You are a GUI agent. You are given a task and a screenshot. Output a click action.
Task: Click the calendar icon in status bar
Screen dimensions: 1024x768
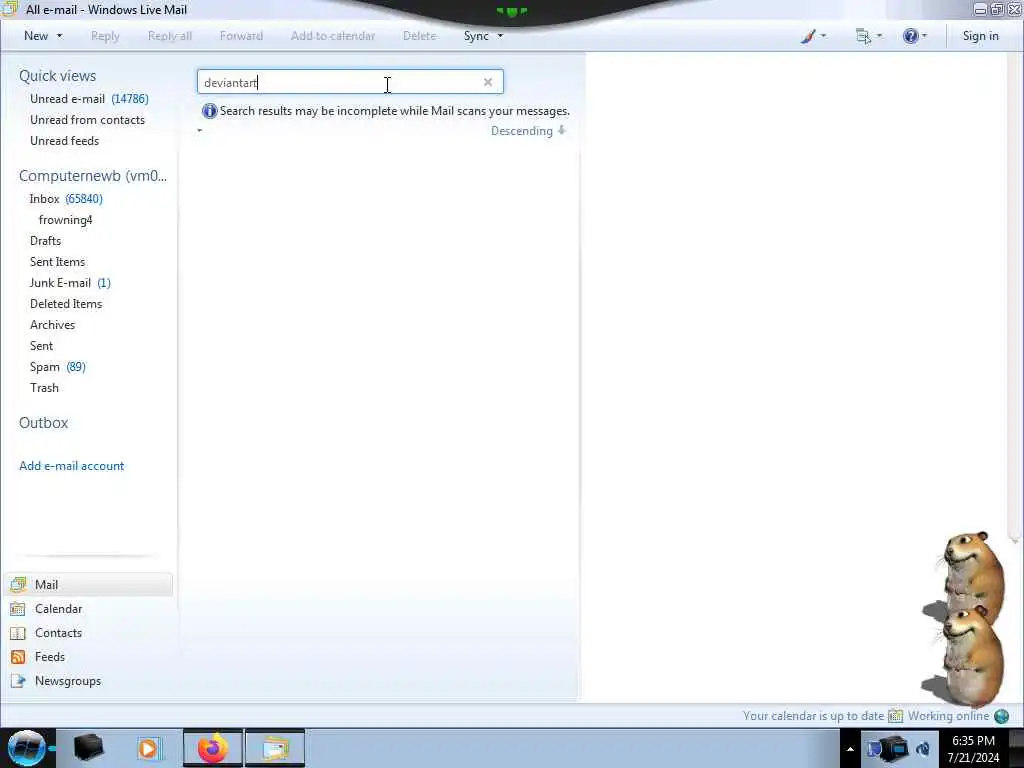[895, 716]
